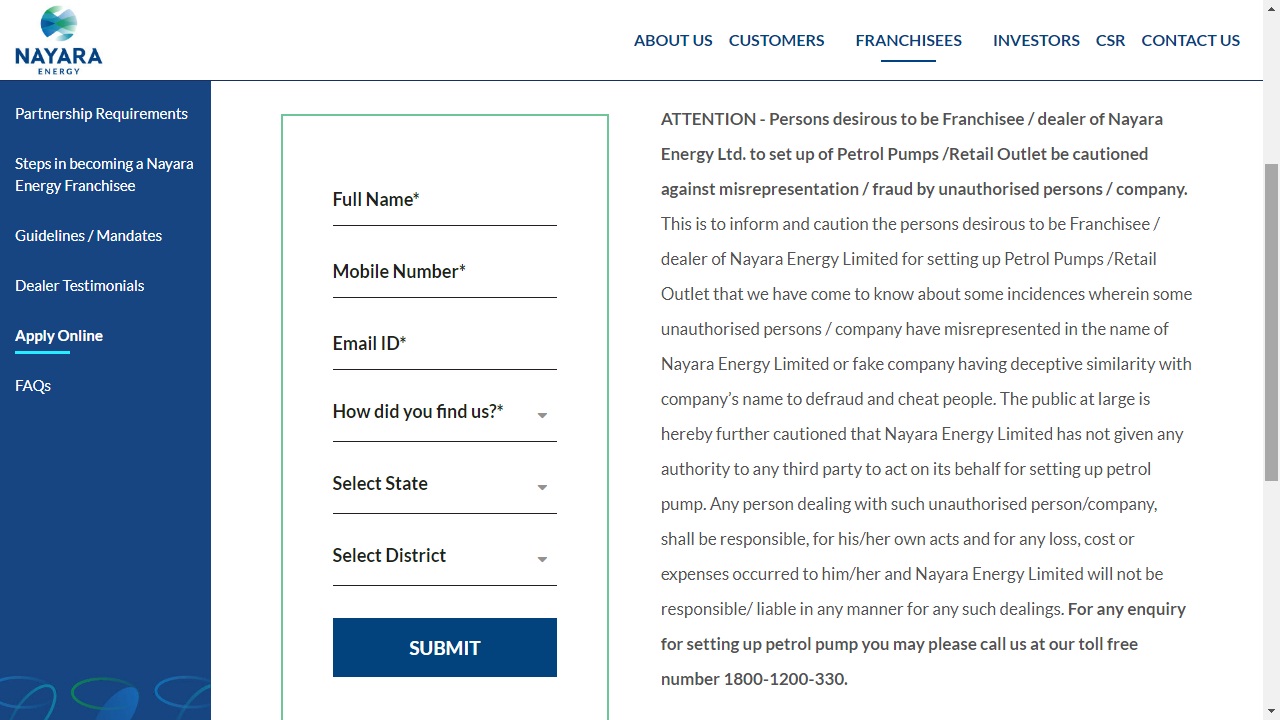Image resolution: width=1280 pixels, height=720 pixels.
Task: Navigate to Contact Us
Action: pos(1190,40)
